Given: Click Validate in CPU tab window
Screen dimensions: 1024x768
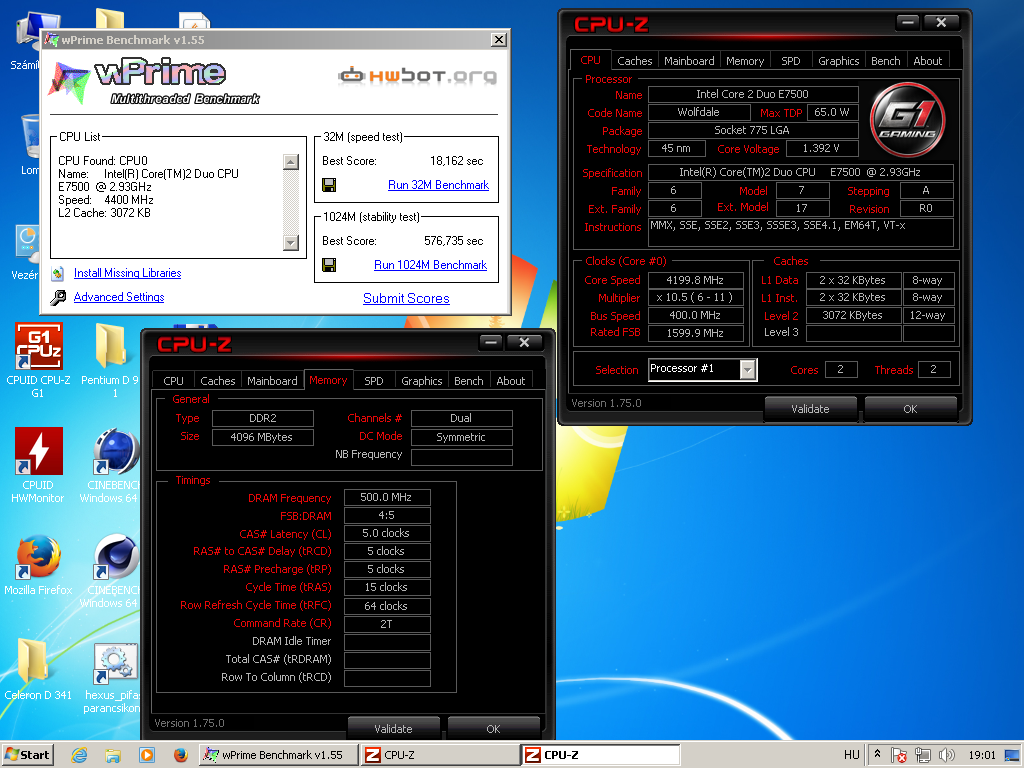Looking at the screenshot, I should (x=810, y=409).
